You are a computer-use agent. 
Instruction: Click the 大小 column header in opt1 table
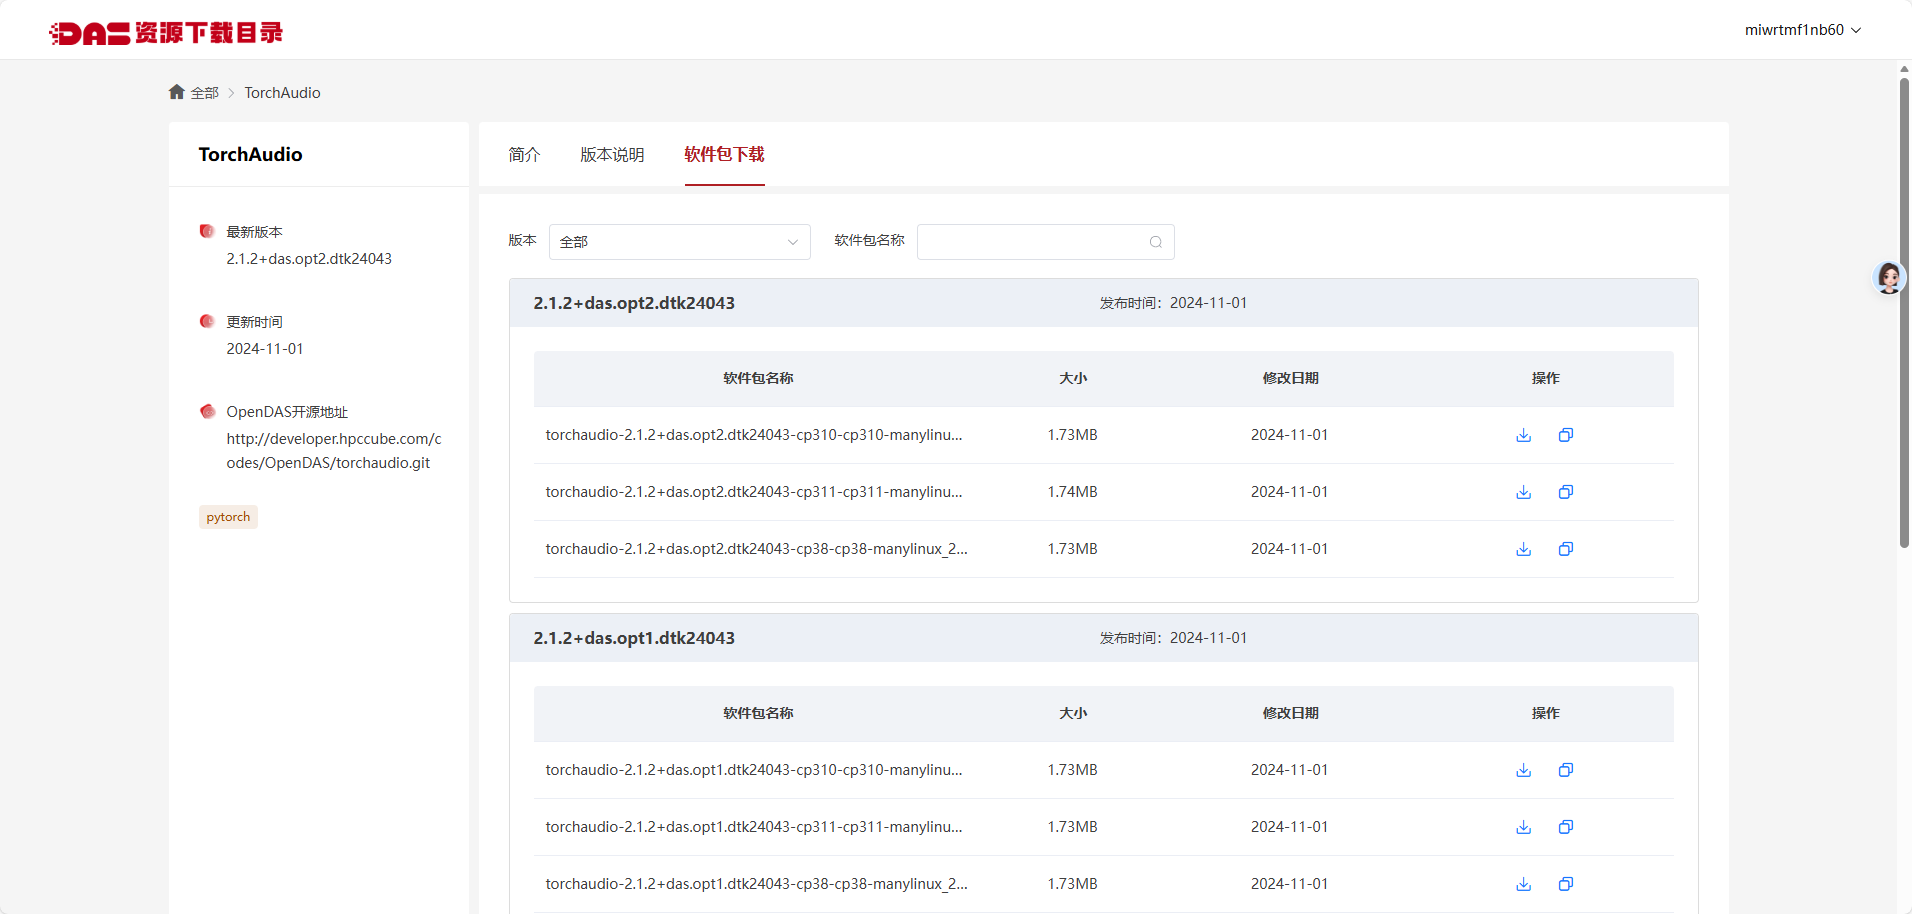(1073, 713)
